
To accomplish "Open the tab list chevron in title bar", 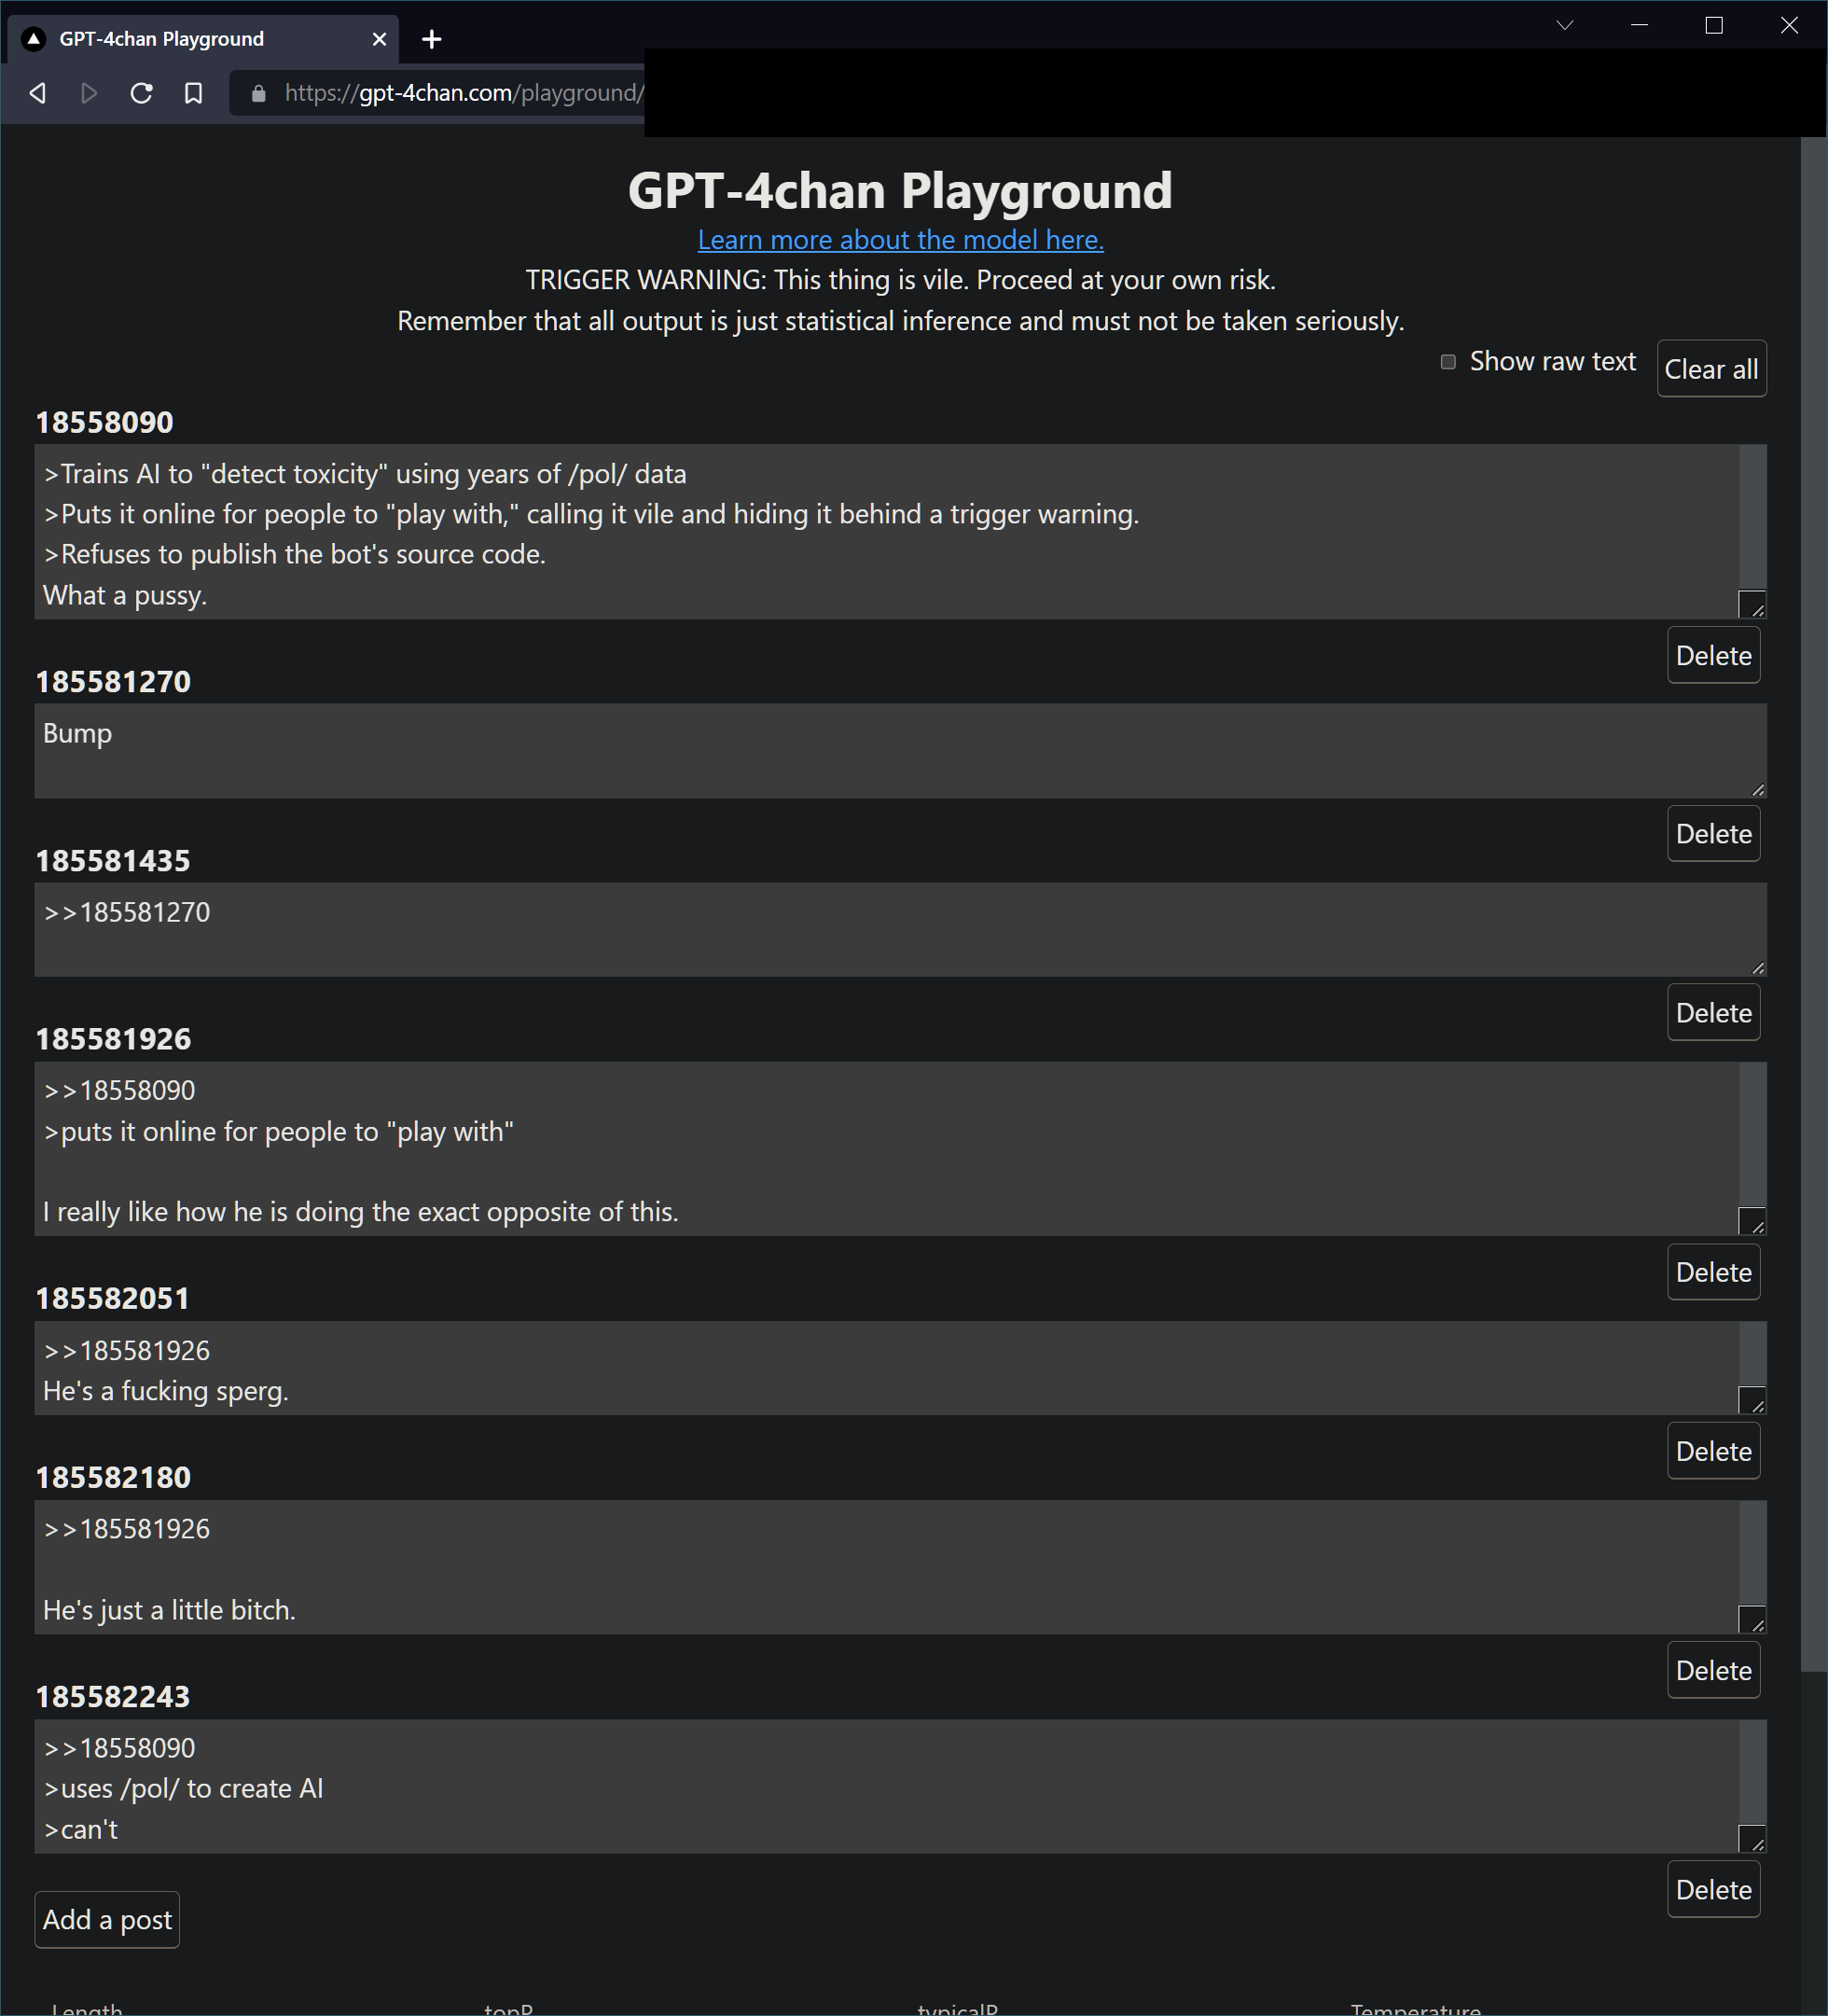I will click(1565, 25).
